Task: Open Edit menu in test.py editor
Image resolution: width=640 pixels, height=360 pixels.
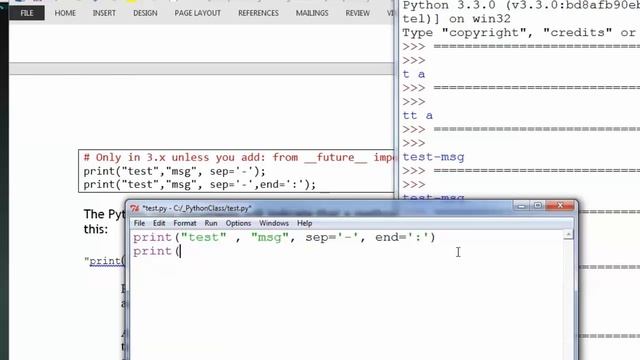Action: 159,223
